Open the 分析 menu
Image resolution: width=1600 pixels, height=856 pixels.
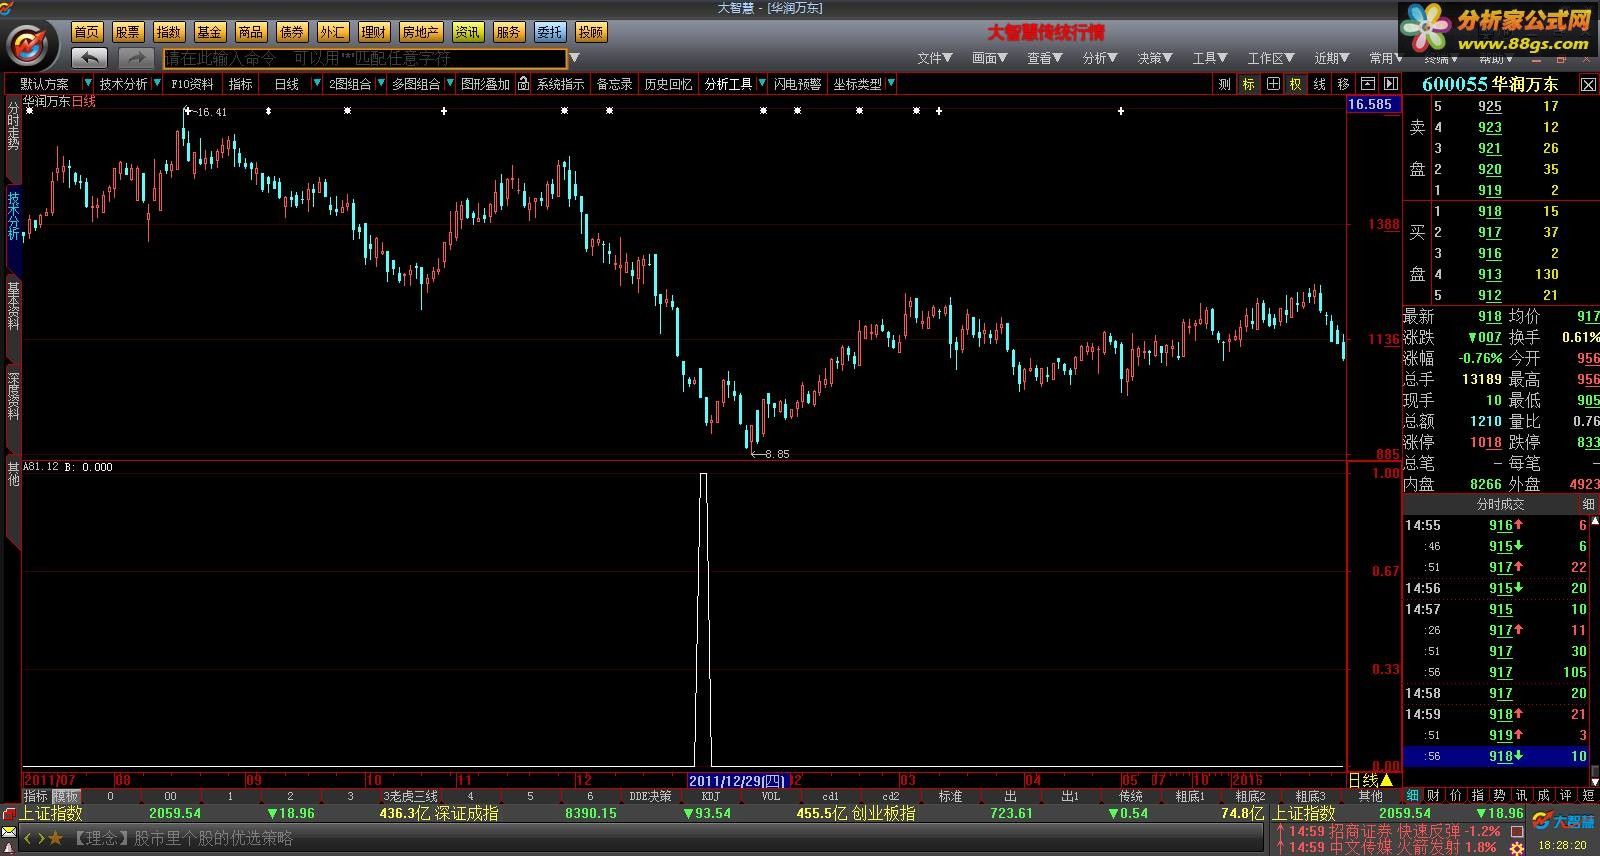pos(1100,58)
